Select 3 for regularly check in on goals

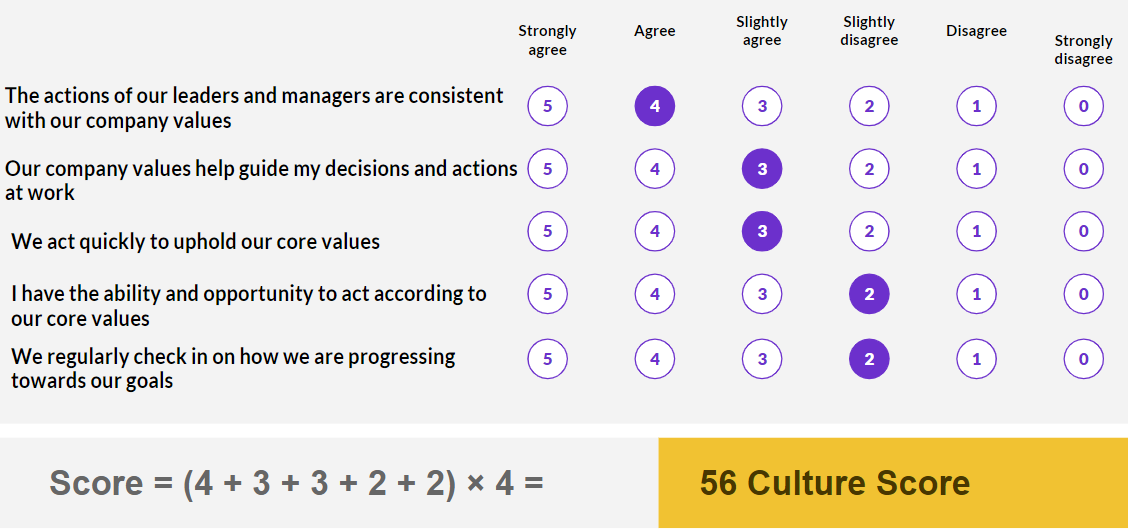pos(762,358)
